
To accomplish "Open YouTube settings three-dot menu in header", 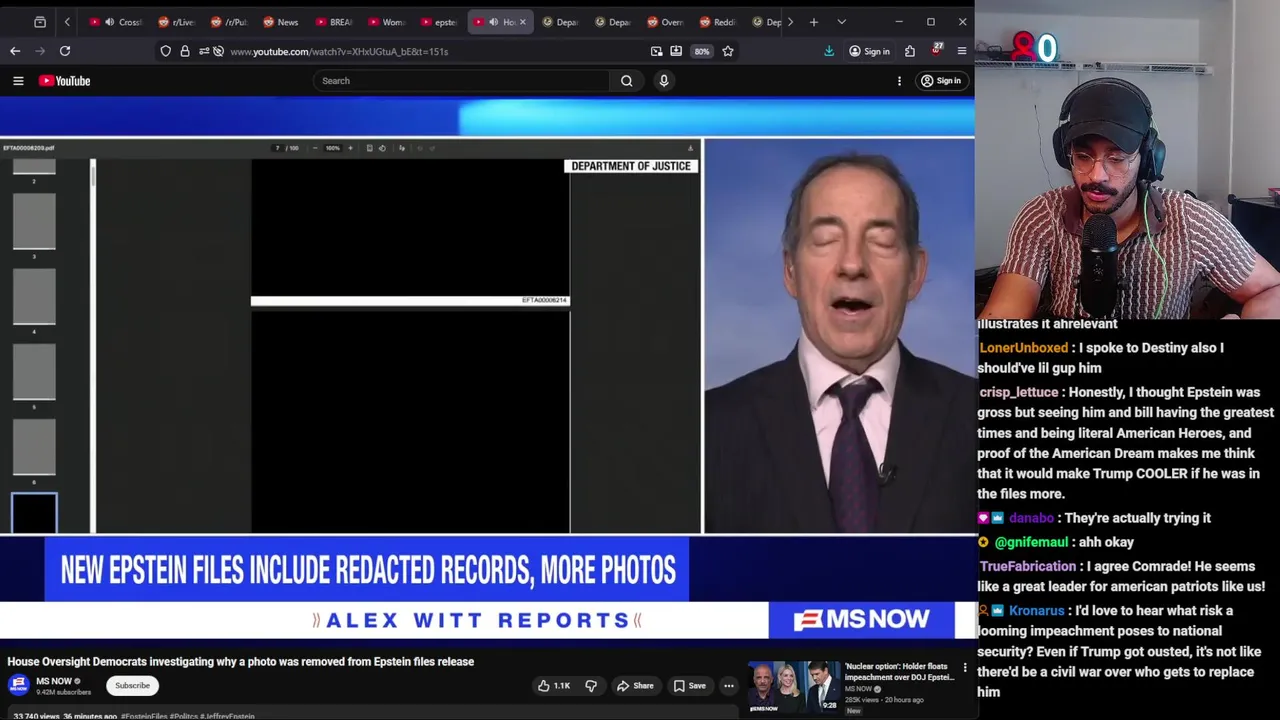I will 899,81.
